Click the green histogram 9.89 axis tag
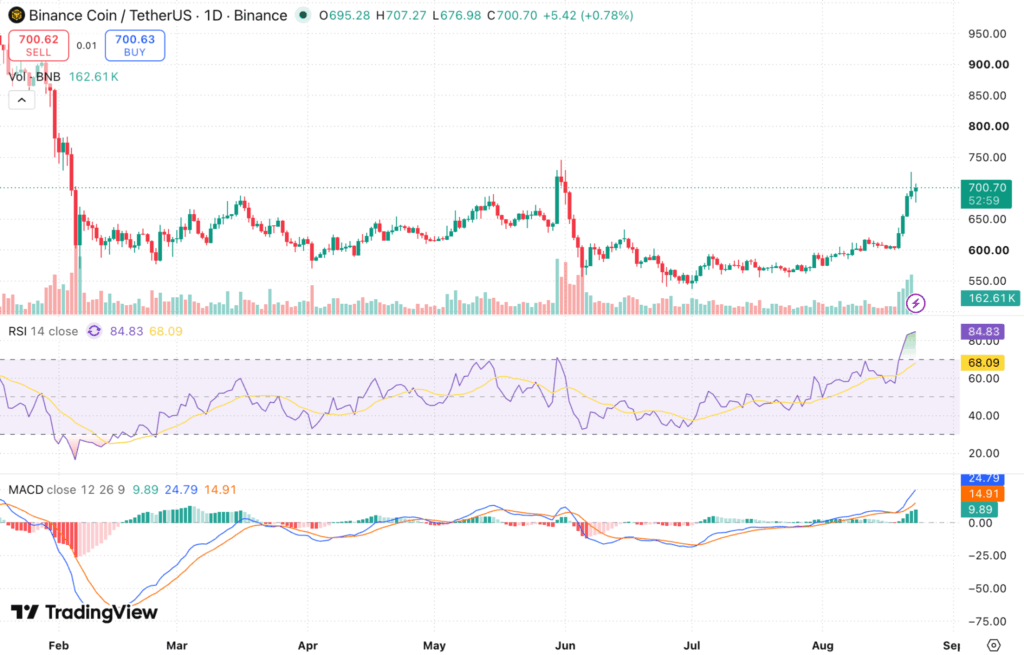Viewport: 1024px width, 655px height. tap(979, 509)
